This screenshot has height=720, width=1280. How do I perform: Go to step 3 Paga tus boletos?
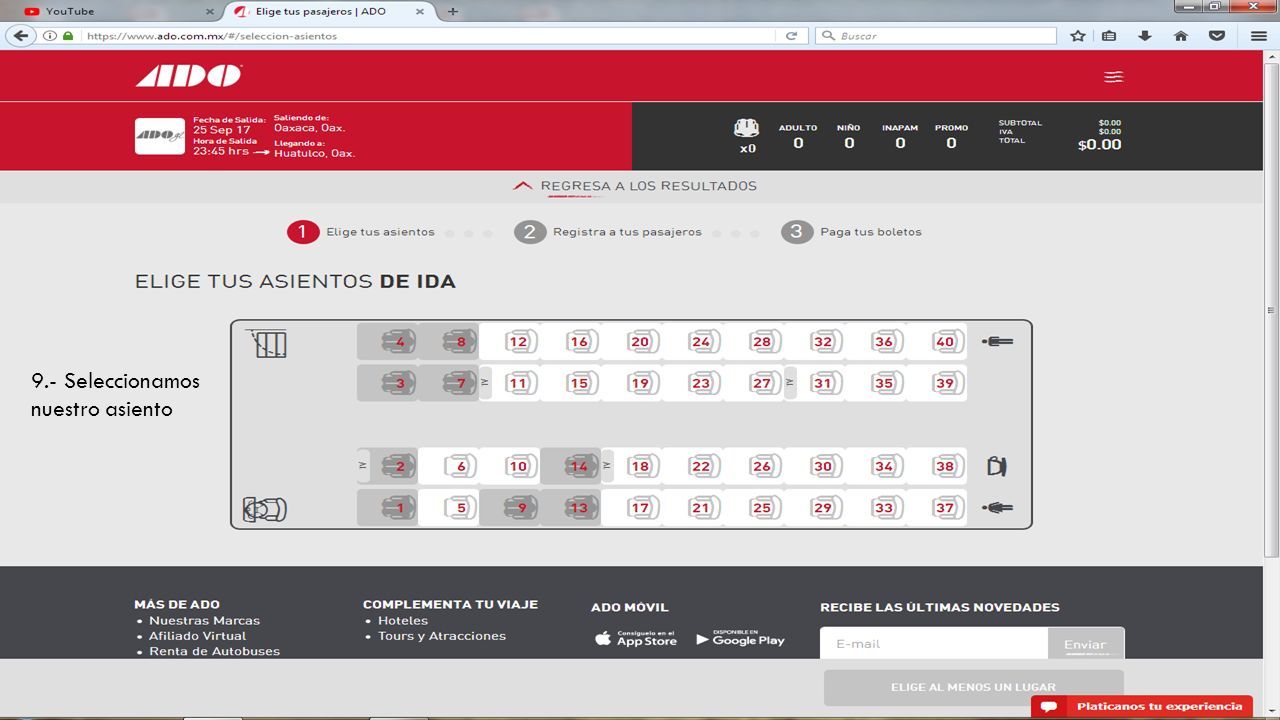click(851, 232)
